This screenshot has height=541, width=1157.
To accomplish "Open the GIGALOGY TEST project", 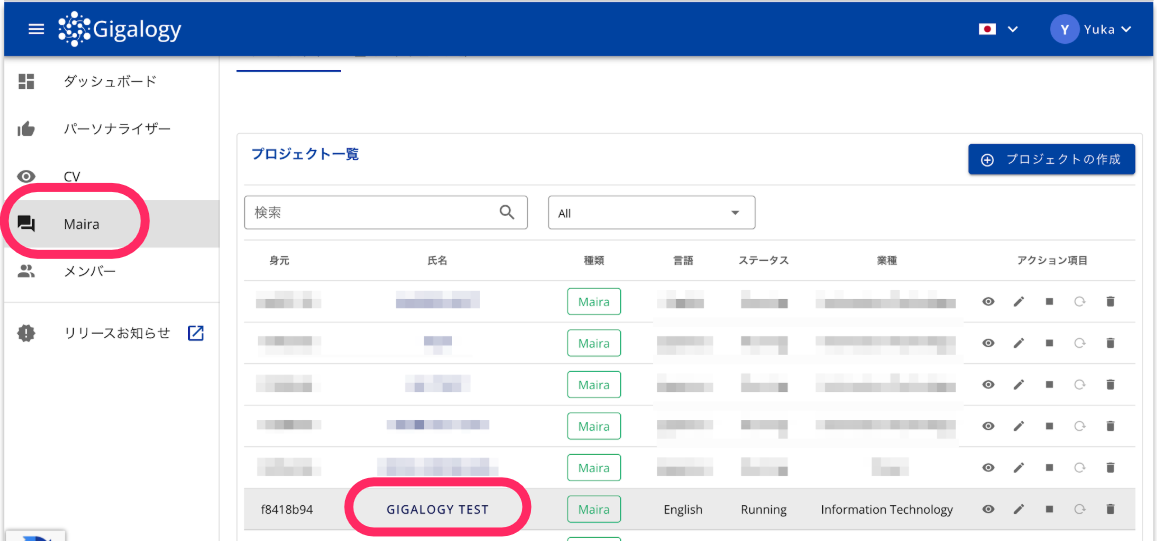I will (437, 509).
